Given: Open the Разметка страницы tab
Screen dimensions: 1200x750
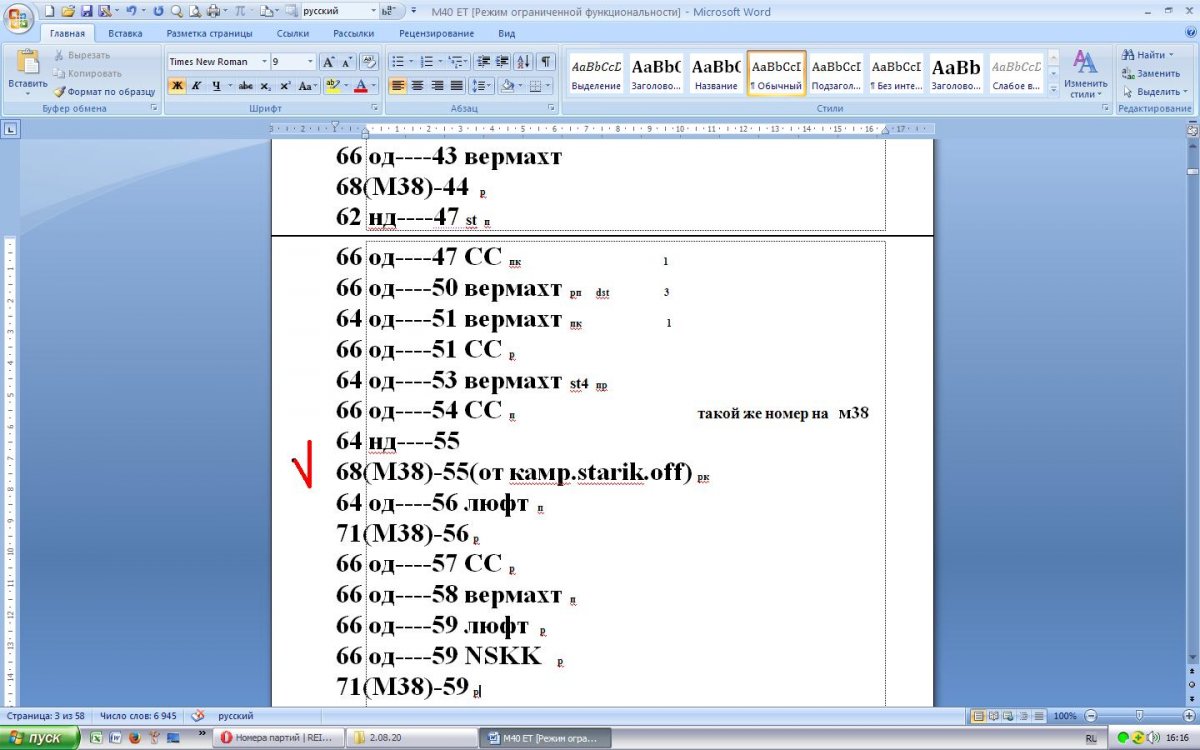Looking at the screenshot, I should tap(211, 33).
